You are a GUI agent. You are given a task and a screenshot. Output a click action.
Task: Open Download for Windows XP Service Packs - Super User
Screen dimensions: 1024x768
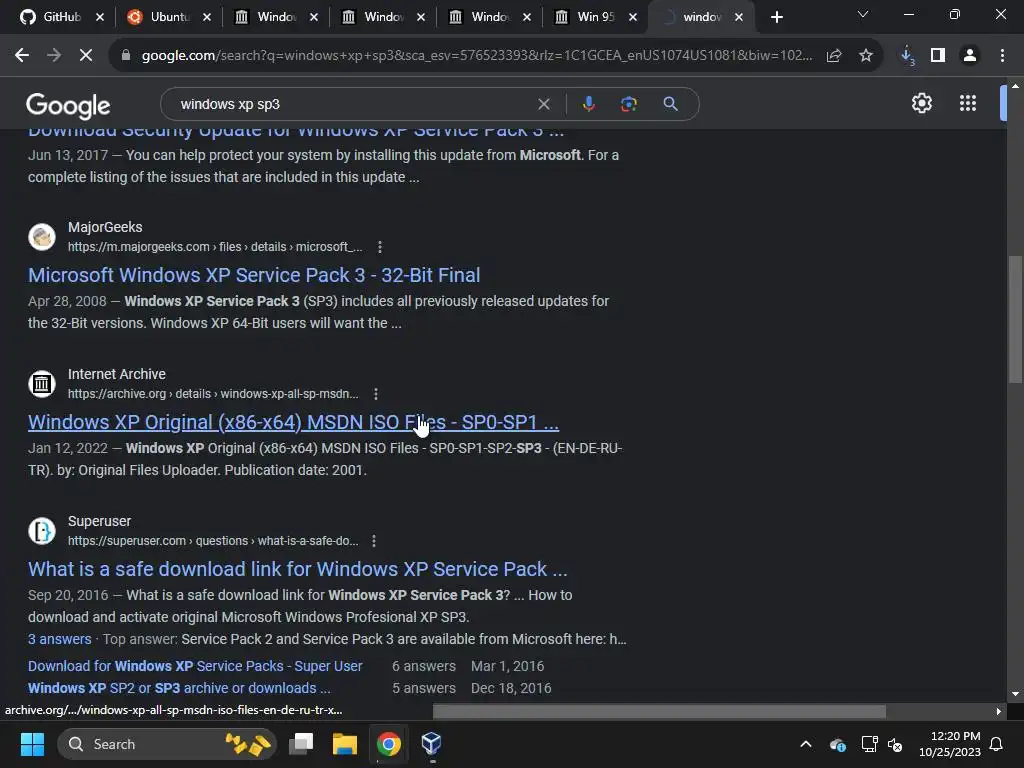click(195, 666)
